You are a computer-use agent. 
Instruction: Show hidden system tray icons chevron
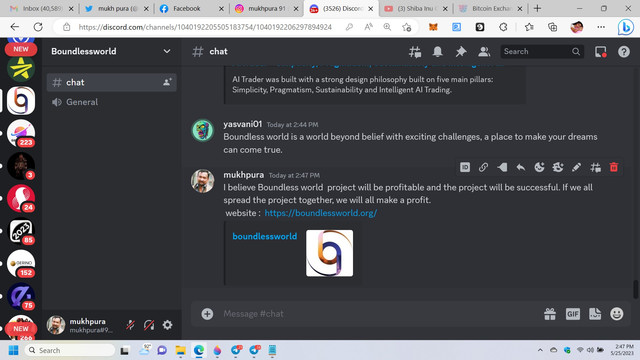pos(540,350)
